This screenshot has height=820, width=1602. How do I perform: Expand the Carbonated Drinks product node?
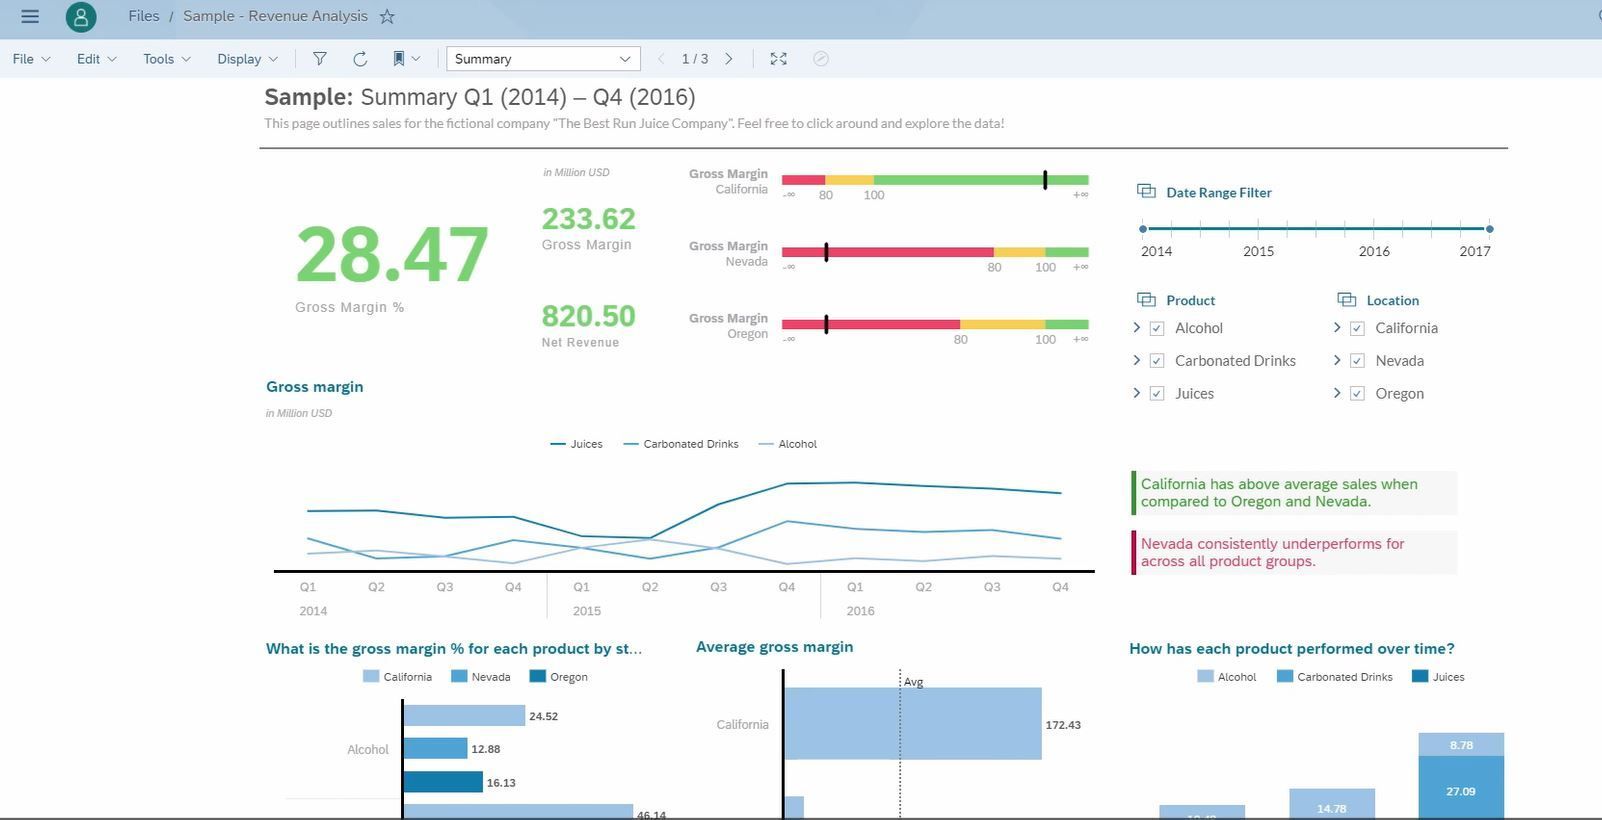coord(1137,360)
